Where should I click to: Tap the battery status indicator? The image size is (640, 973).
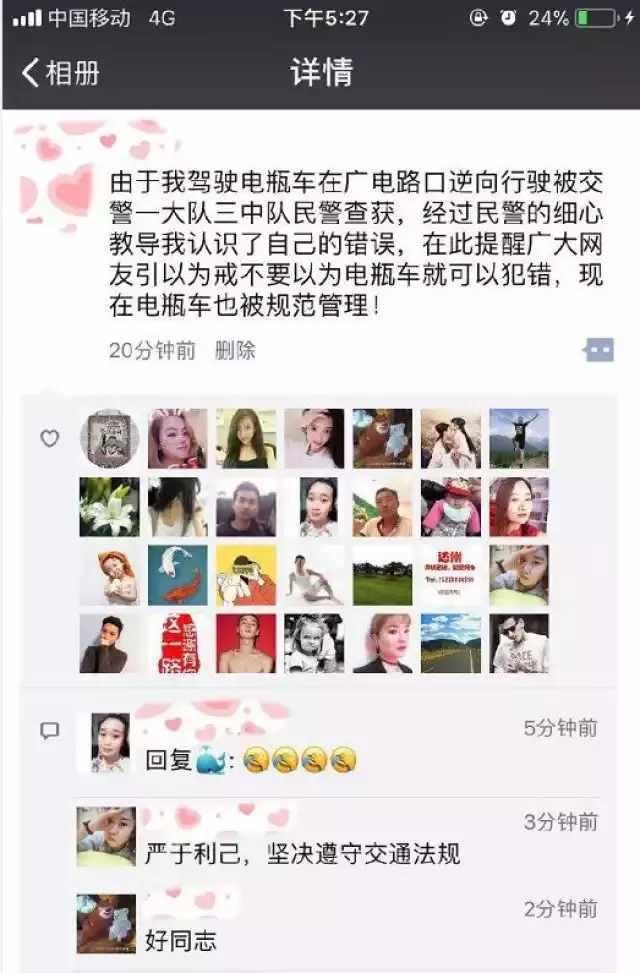coord(597,19)
